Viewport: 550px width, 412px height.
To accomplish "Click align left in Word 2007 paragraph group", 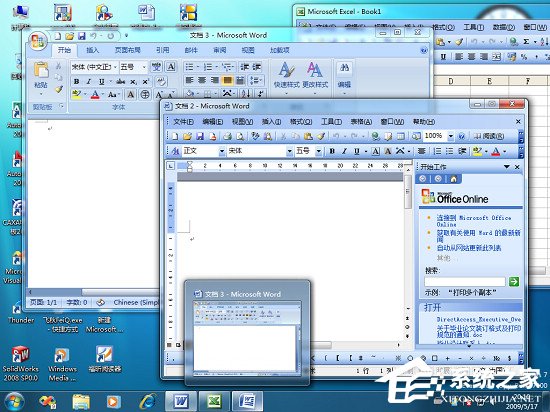I will click(x=189, y=81).
